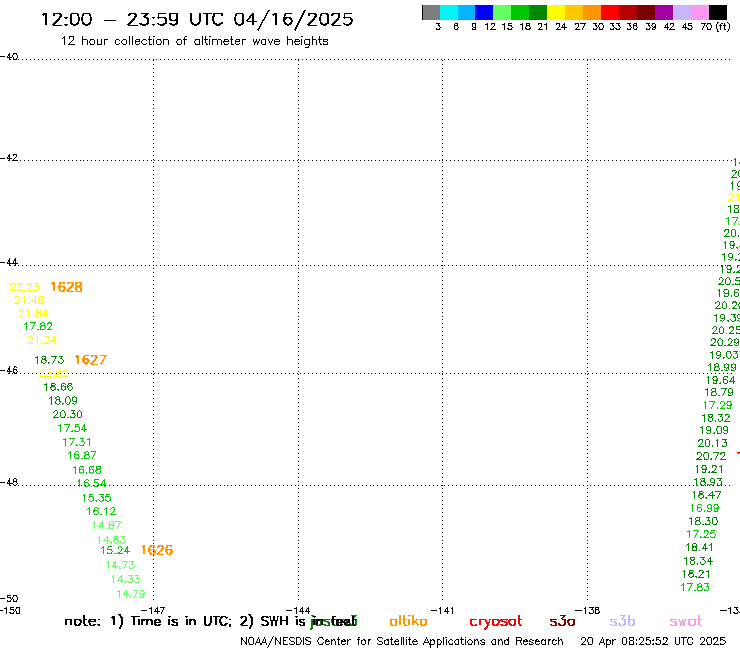The width and height of the screenshot is (740, 650).
Task: Click the 19.09 value on right track
Action: pyautogui.click(x=714, y=431)
